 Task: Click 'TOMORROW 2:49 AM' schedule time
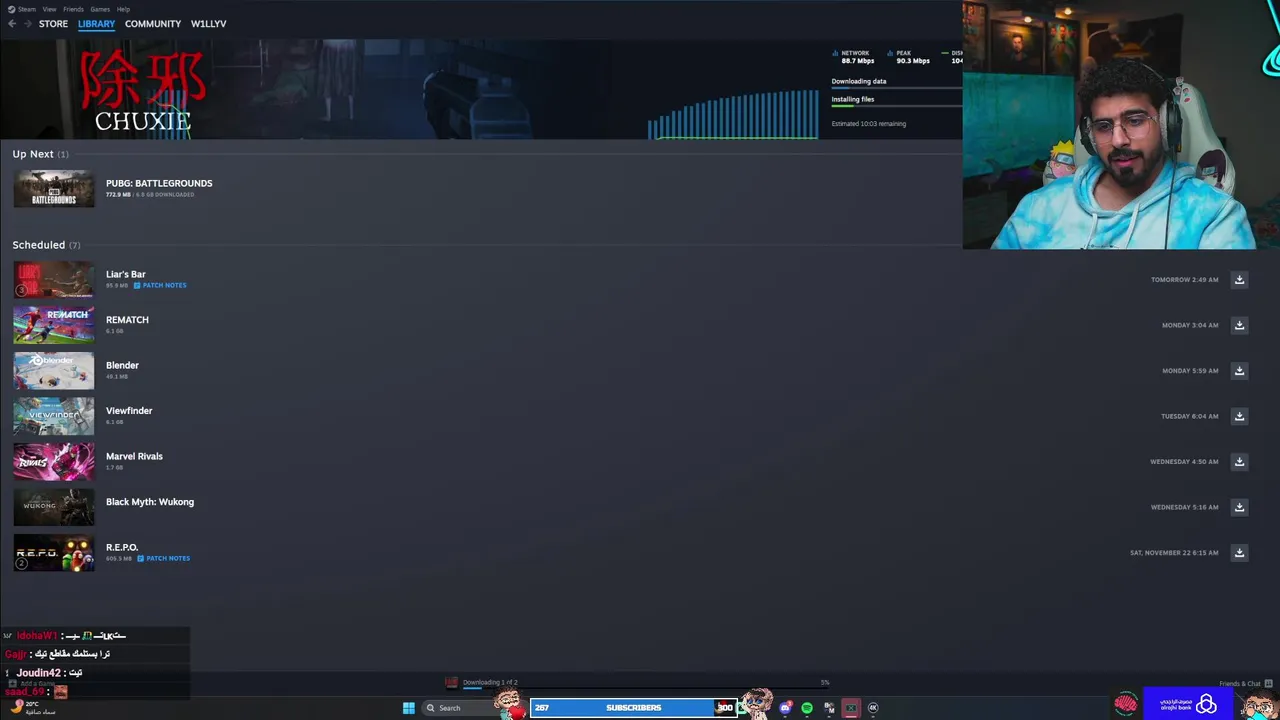tap(1184, 280)
